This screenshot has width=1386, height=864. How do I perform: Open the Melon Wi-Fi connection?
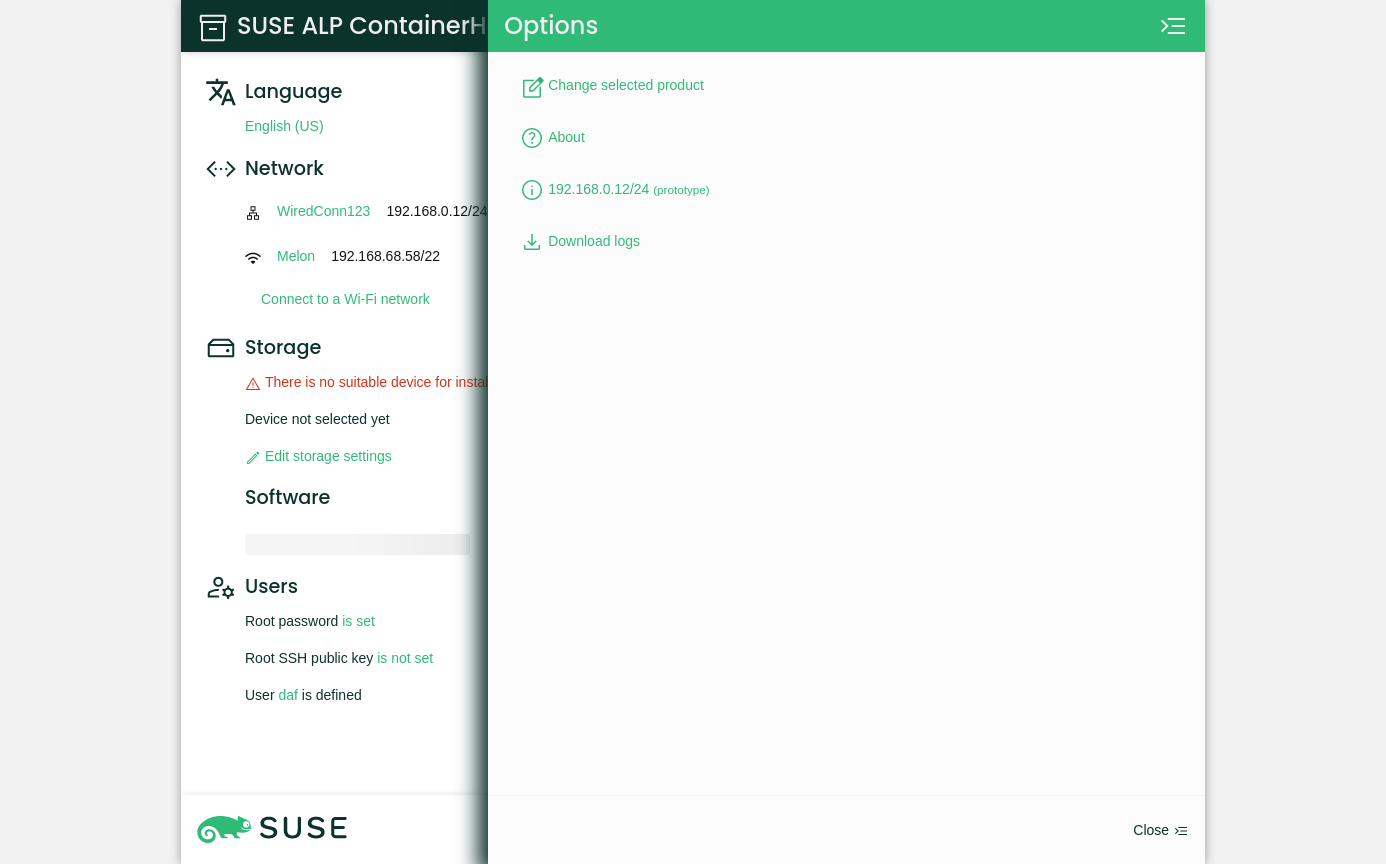coord(296,256)
